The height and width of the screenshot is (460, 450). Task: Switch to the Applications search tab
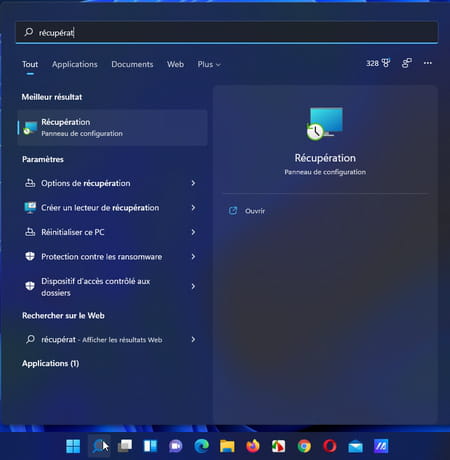[x=75, y=64]
